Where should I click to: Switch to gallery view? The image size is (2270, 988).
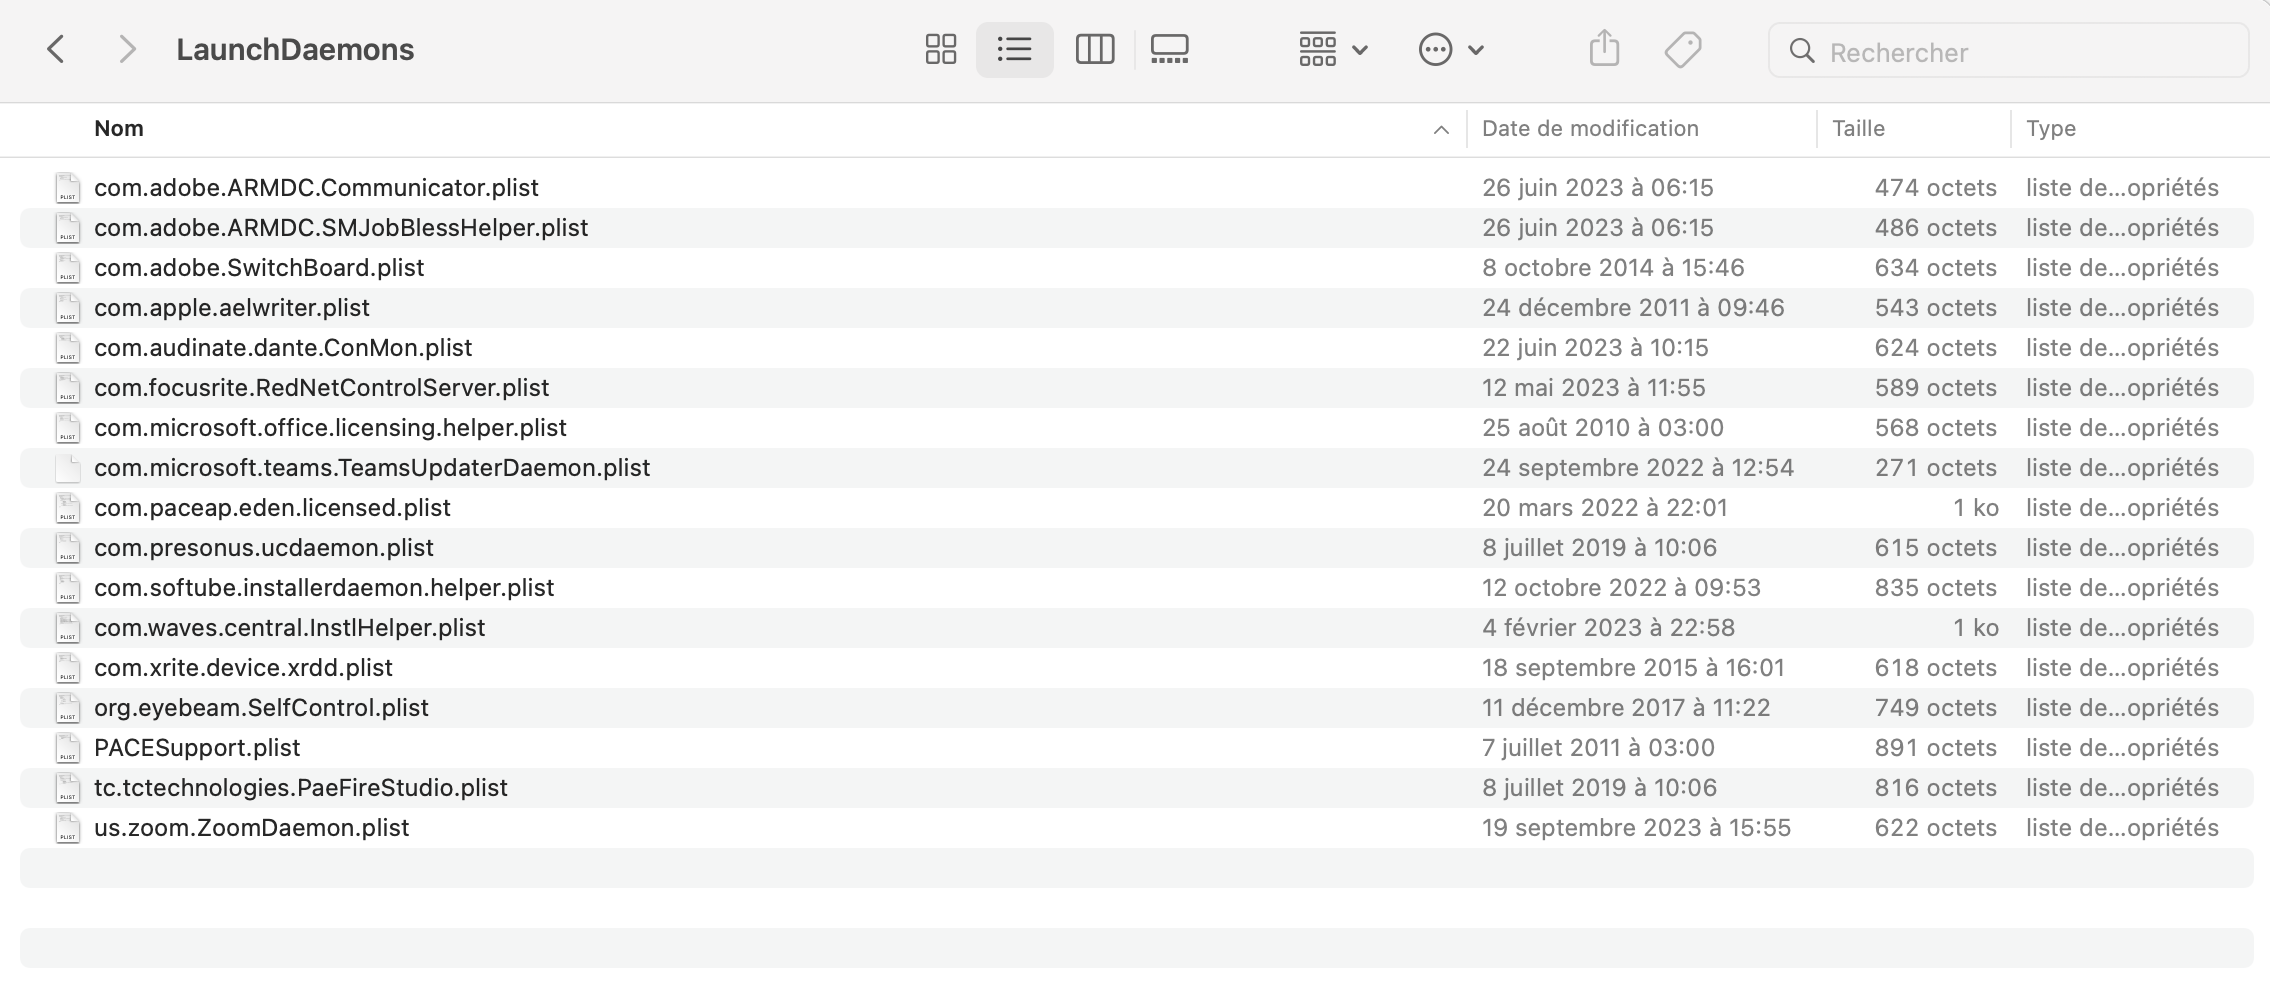pyautogui.click(x=1169, y=49)
